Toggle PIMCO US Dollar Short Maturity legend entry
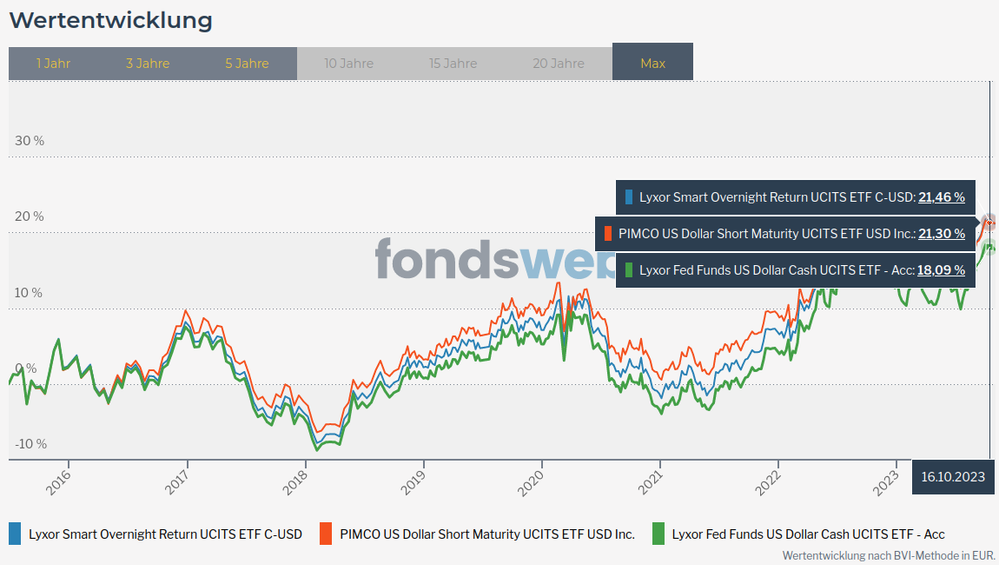 [x=477, y=534]
